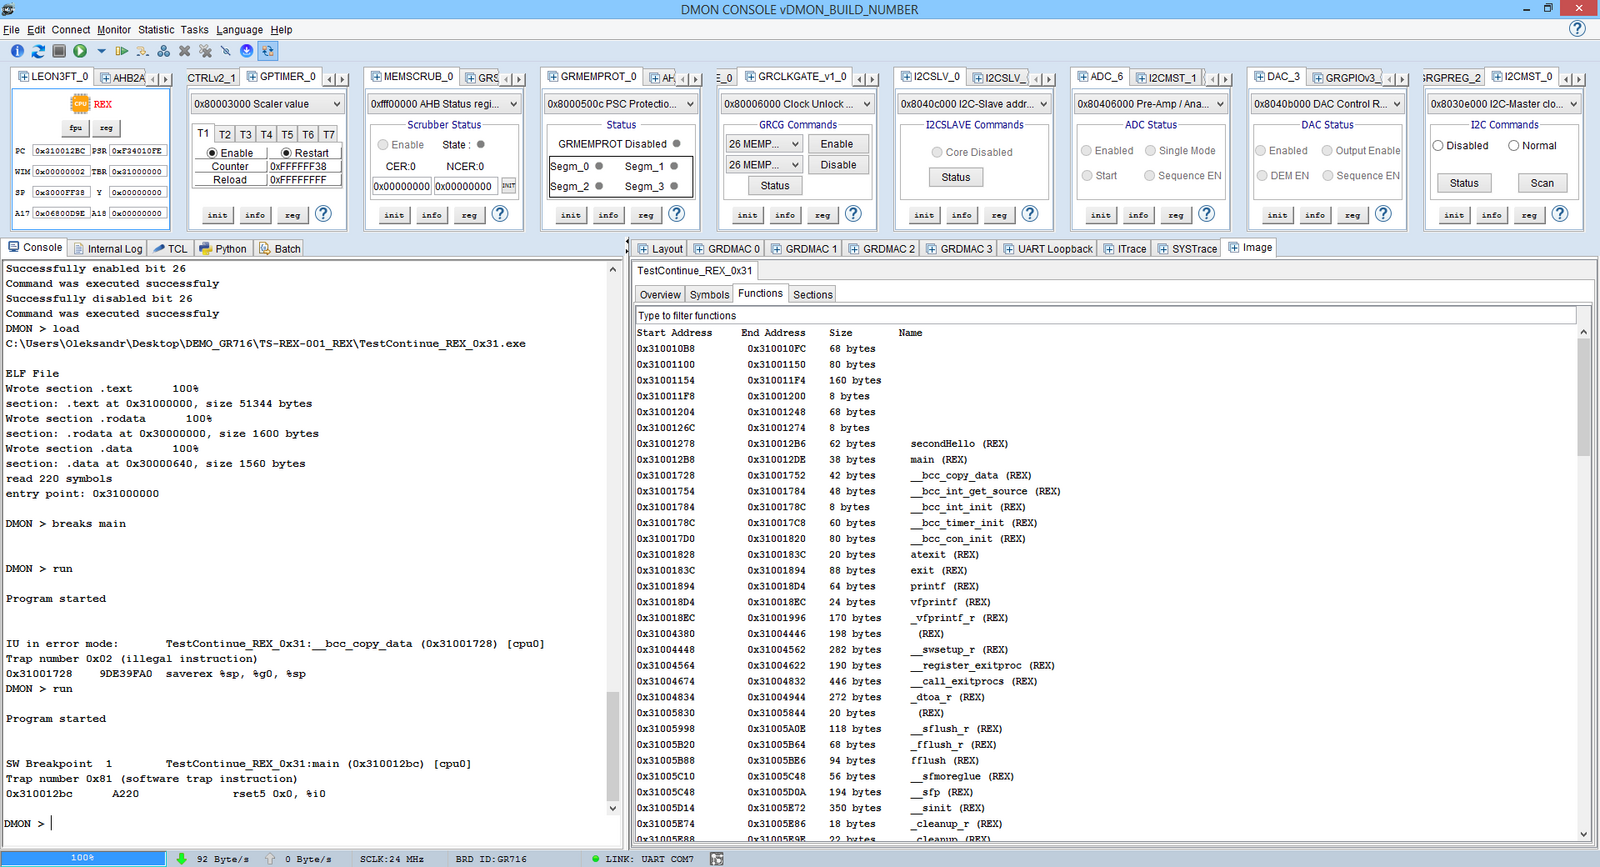This screenshot has width=1600, height=867.
Task: Open the PSC Protection register dropdown
Action: pyautogui.click(x=621, y=104)
